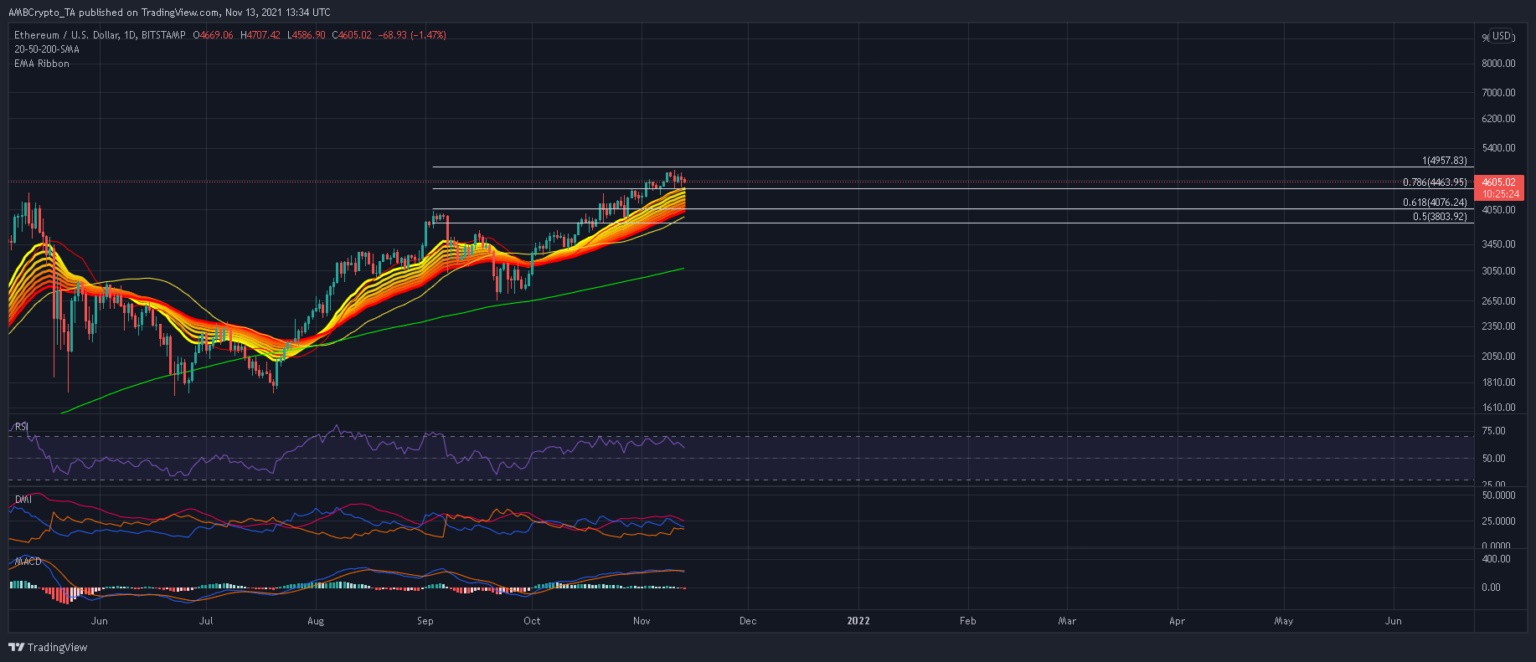
Task: Click the Sep marker on the time axis
Action: click(425, 620)
